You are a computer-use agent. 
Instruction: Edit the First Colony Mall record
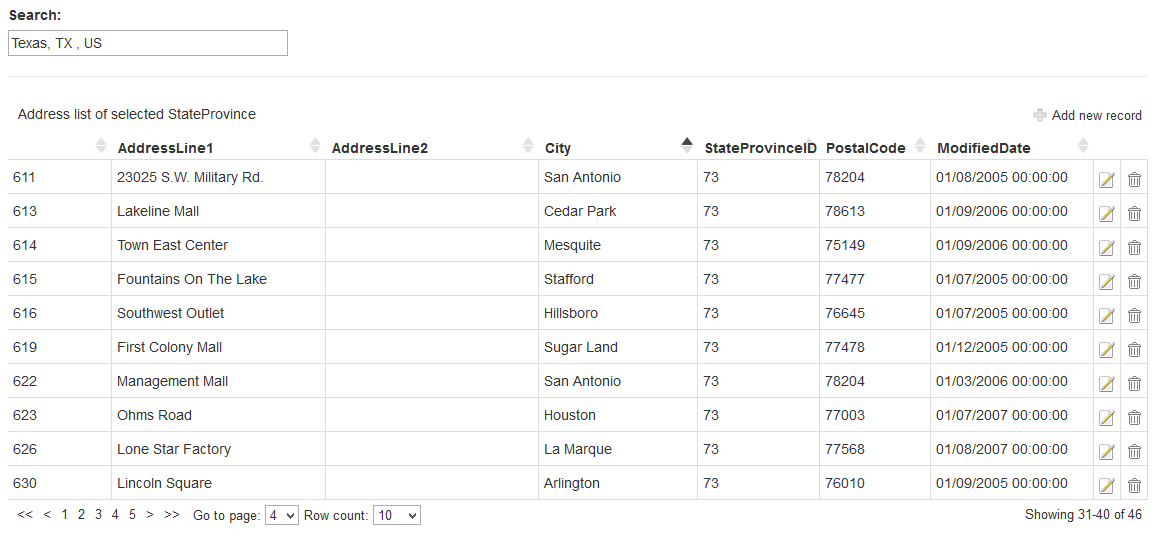coord(1106,349)
